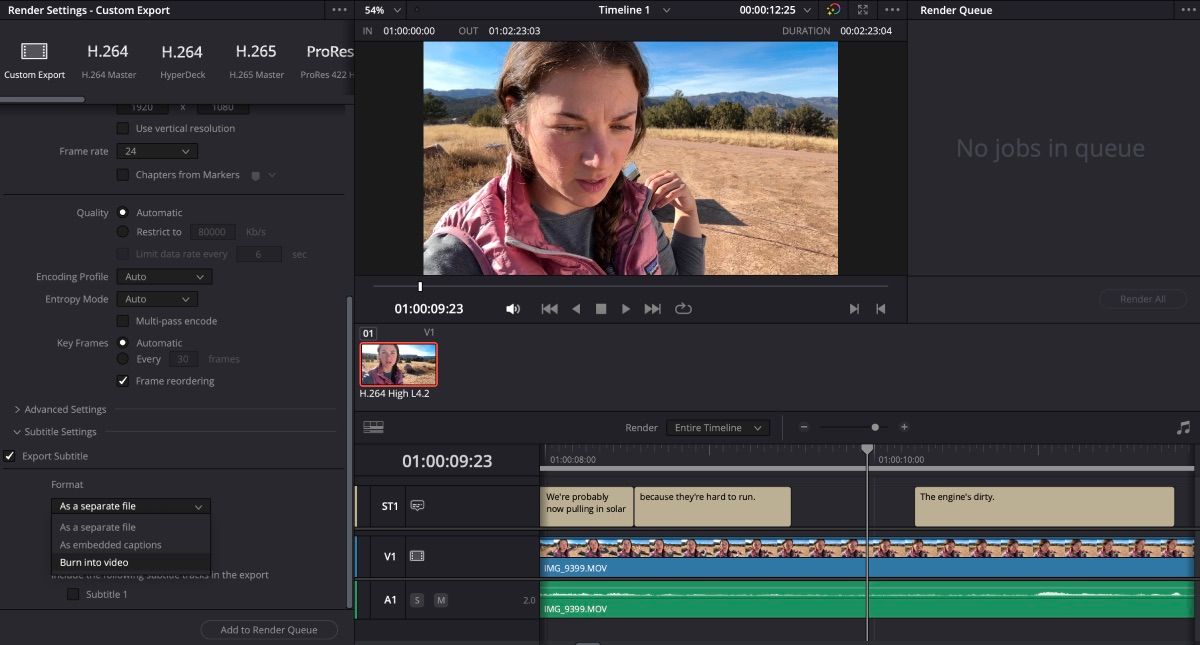The width and height of the screenshot is (1200, 645).
Task: Expand the viewer to full screen
Action: [862, 9]
